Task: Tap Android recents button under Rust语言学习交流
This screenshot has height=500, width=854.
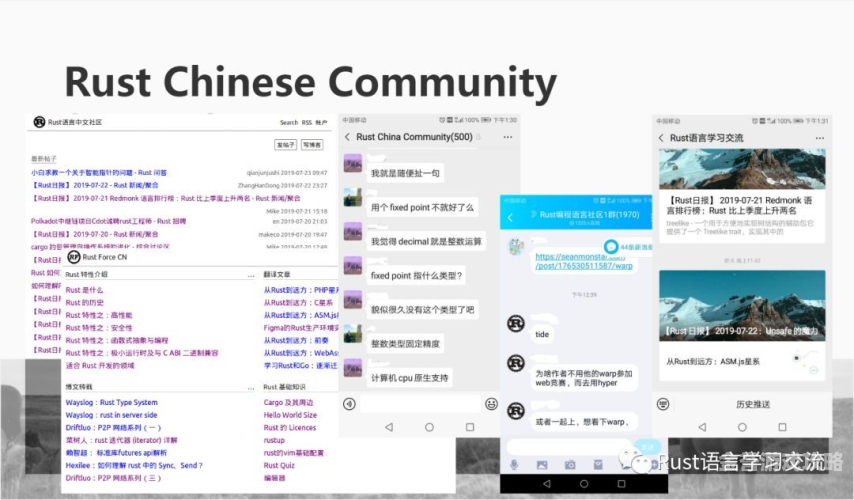Action: coord(782,427)
